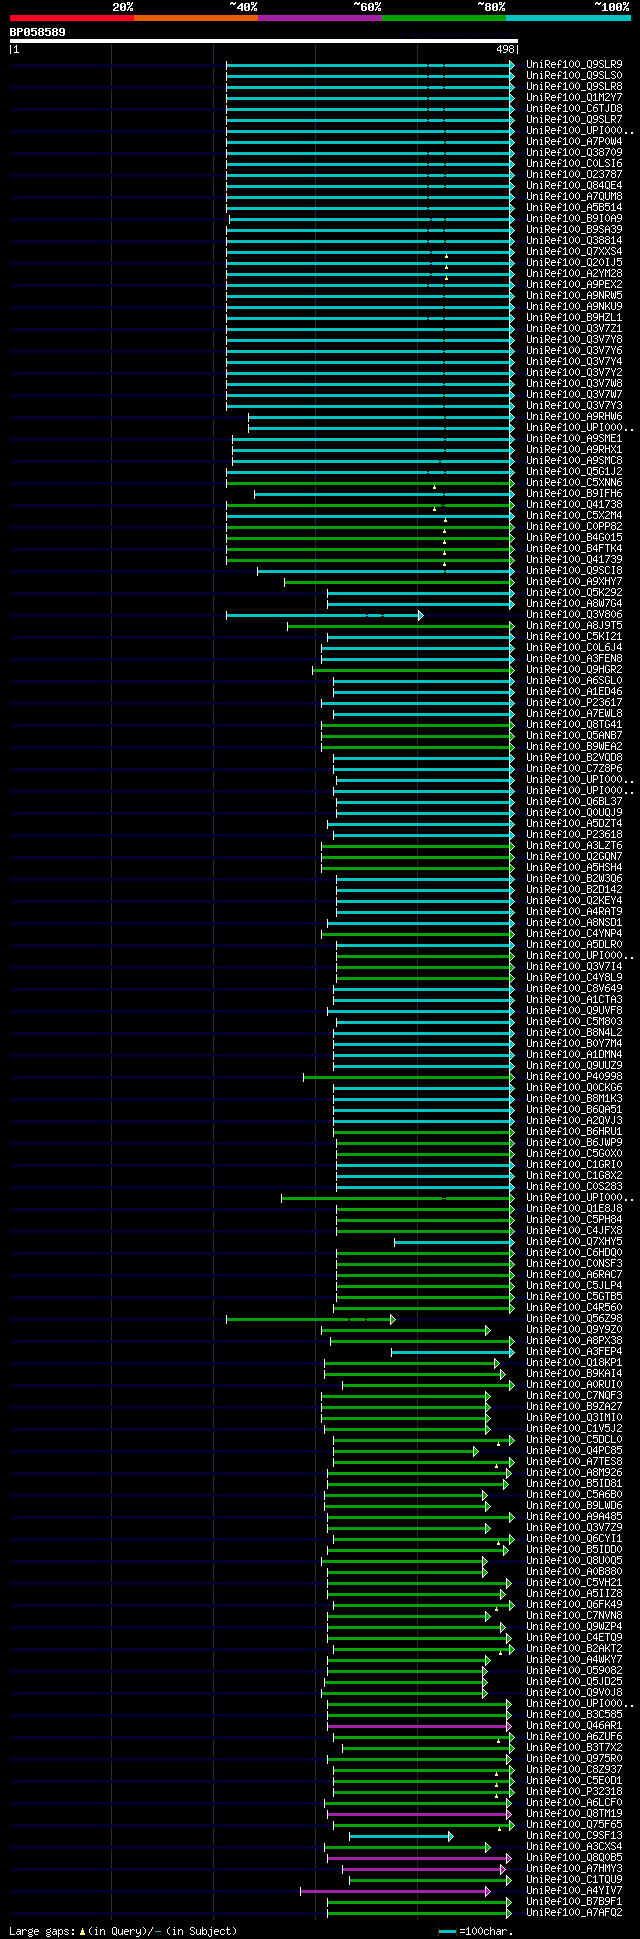Open hit UniRef100_C6TJD8
Image resolution: width=640 pixels, height=1939 pixels.
(574, 108)
